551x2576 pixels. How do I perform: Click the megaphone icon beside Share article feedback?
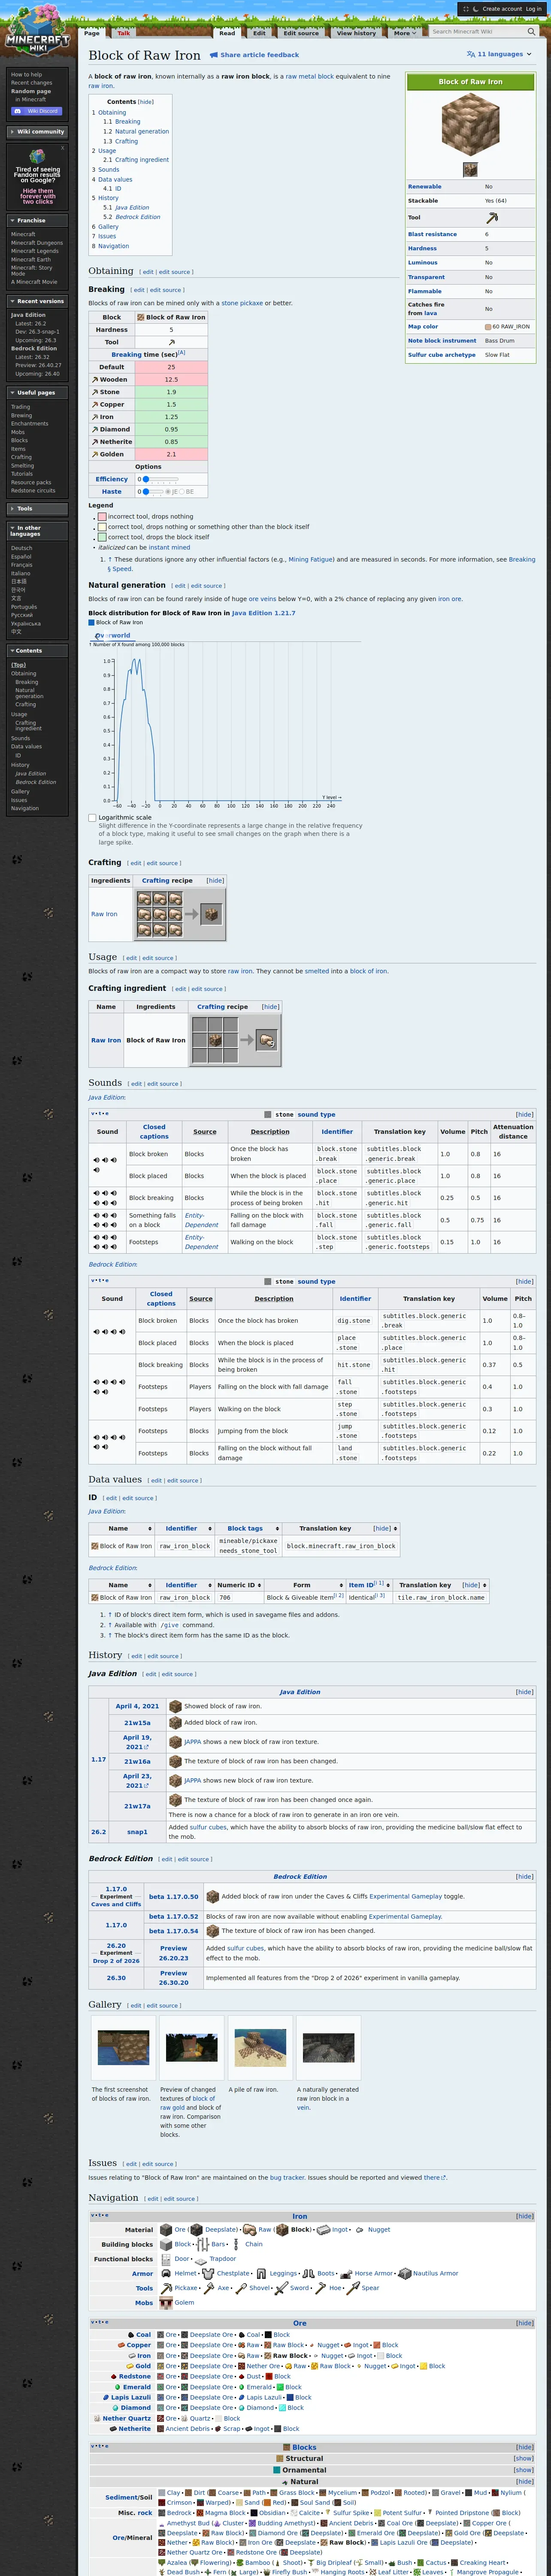pyautogui.click(x=214, y=55)
